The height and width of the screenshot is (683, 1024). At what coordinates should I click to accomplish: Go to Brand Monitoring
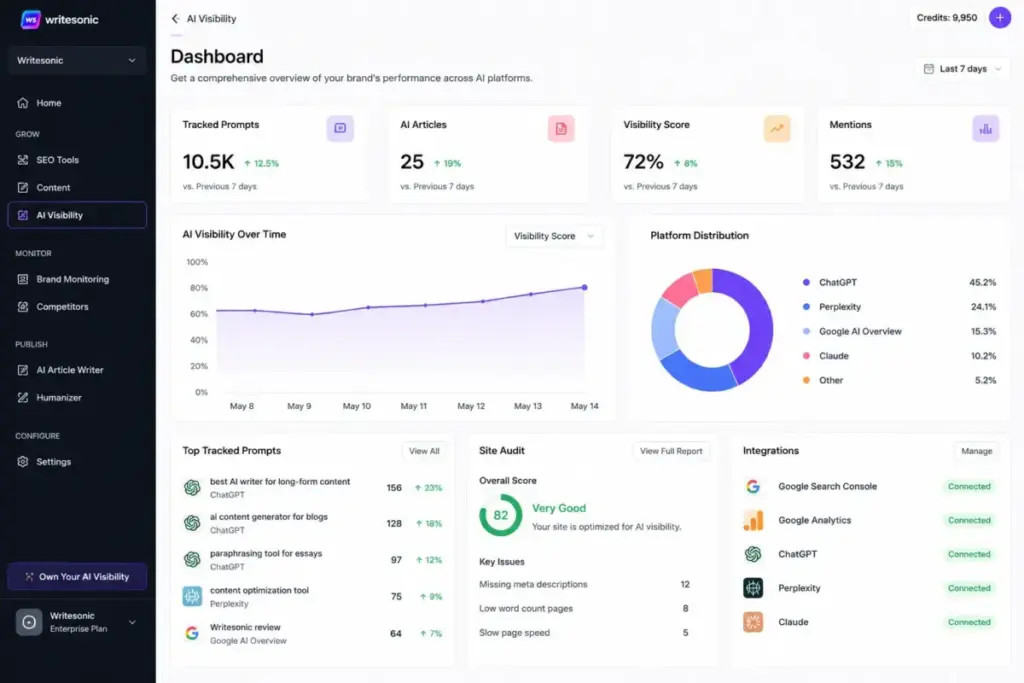point(77,279)
